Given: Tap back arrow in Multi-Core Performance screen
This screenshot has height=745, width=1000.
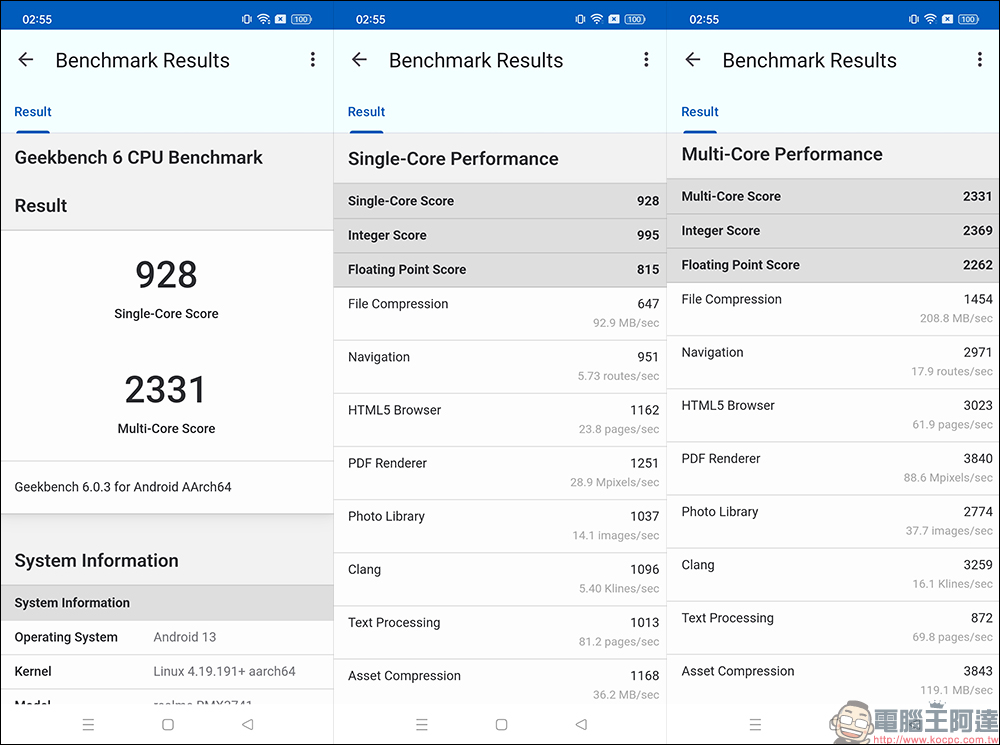Looking at the screenshot, I should (x=693, y=60).
